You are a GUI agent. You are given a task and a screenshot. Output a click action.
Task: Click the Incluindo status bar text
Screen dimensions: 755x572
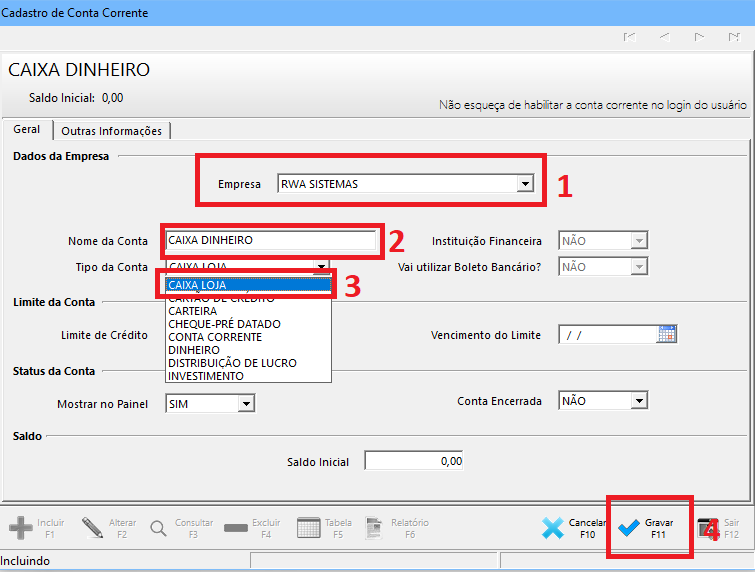pos(25,561)
